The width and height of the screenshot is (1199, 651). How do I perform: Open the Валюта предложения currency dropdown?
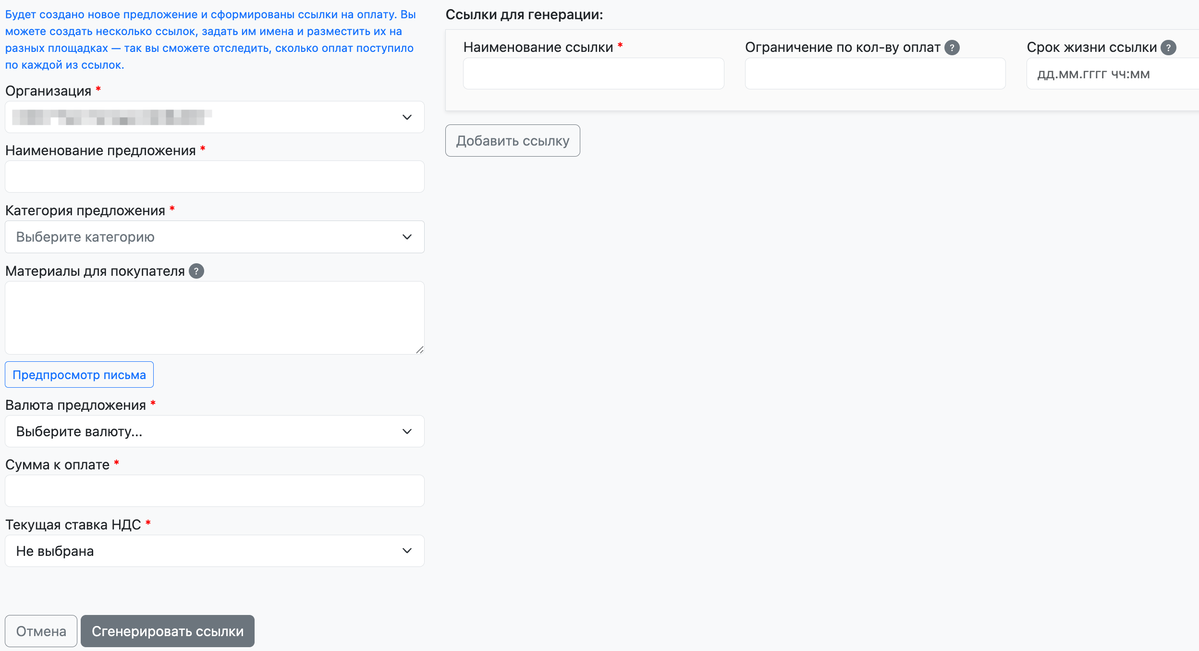[x=214, y=431]
